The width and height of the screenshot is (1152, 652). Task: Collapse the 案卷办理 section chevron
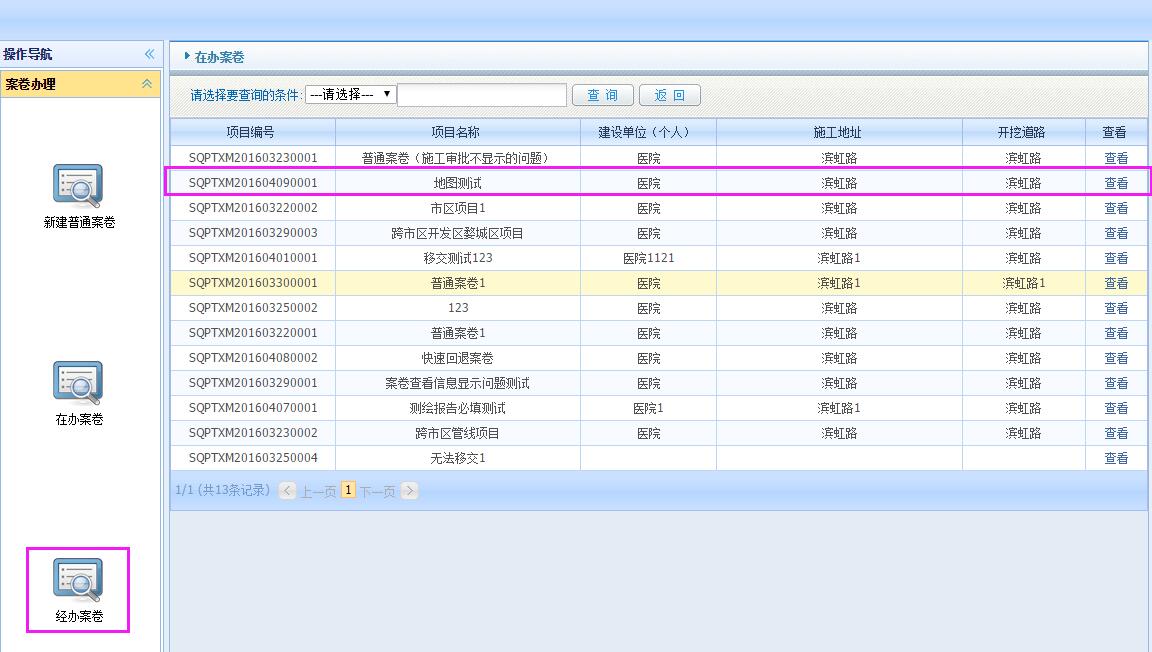[x=147, y=84]
